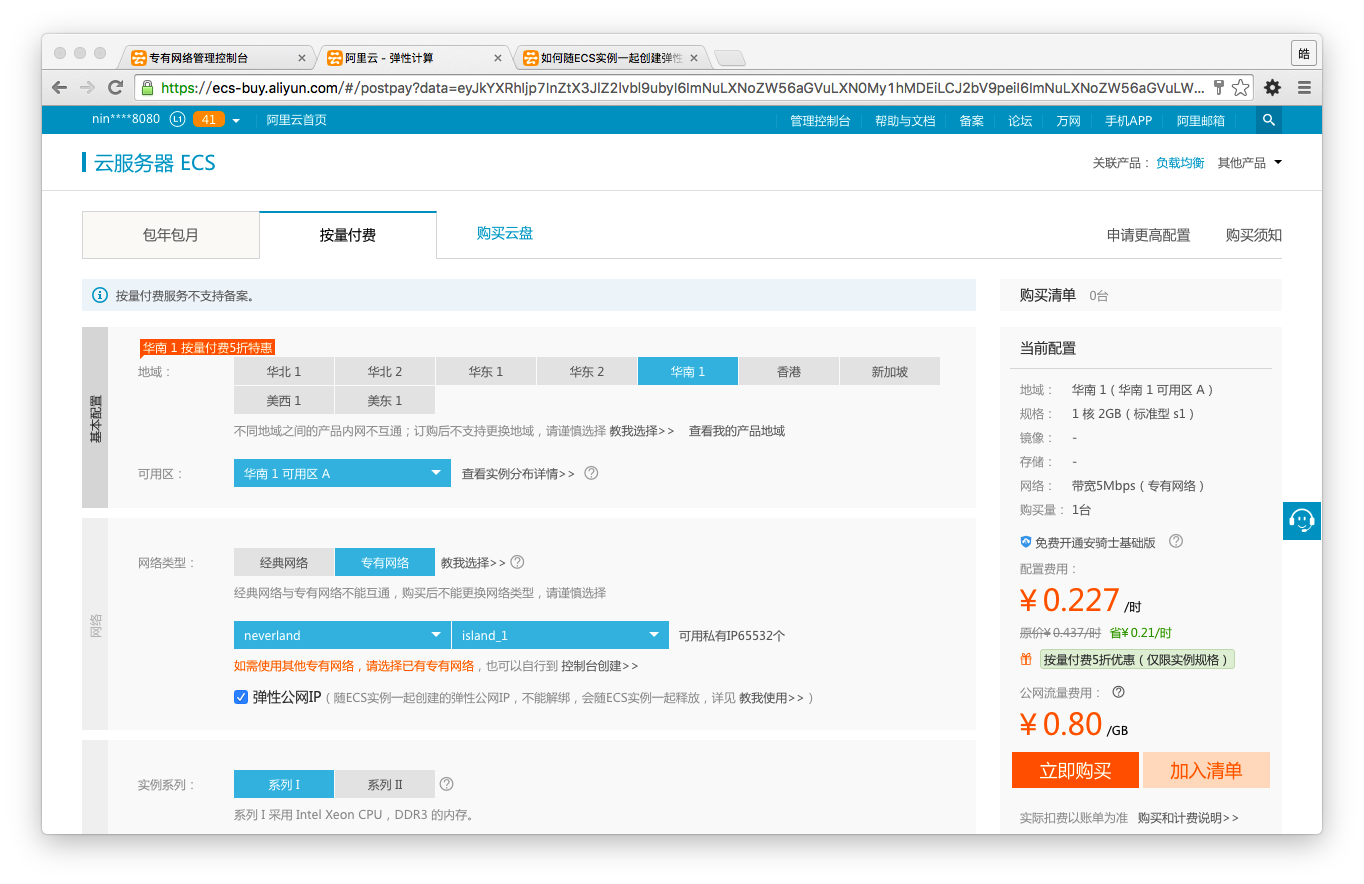This screenshot has height=884, width=1364.
Task: Open the 购买云盘 tab
Action: pyautogui.click(x=504, y=233)
